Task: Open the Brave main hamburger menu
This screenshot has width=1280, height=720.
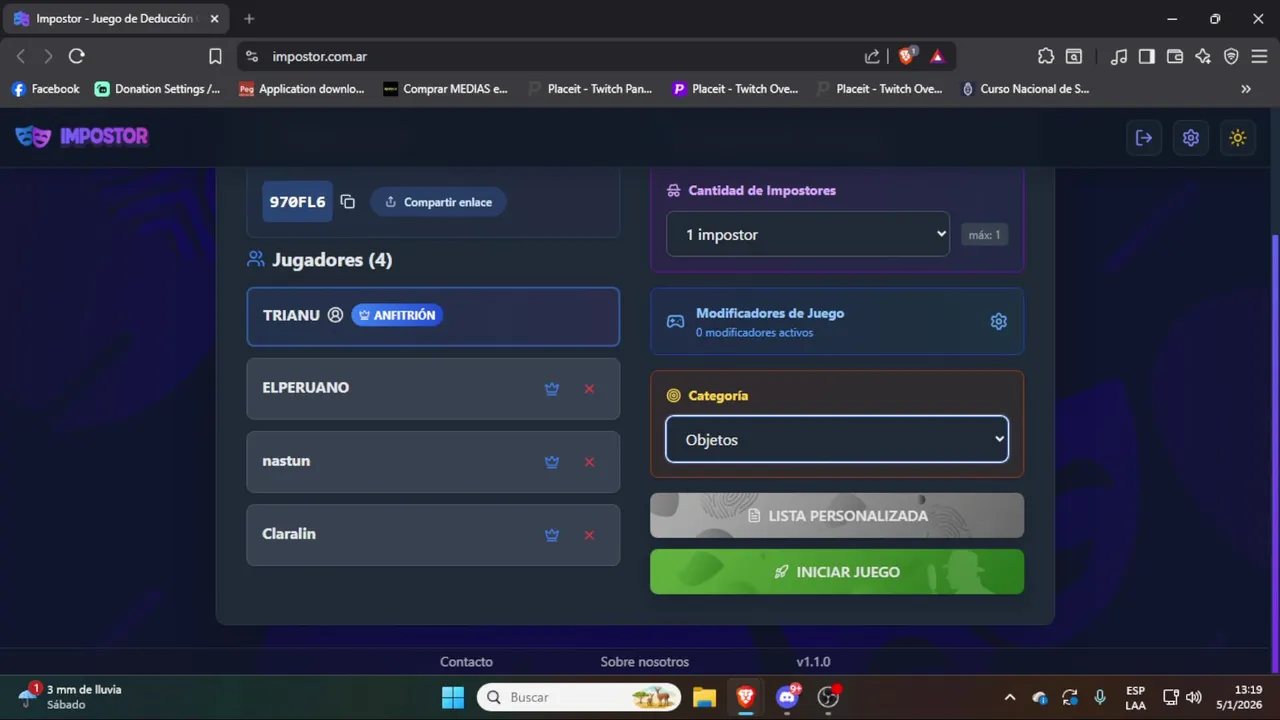Action: (1259, 57)
